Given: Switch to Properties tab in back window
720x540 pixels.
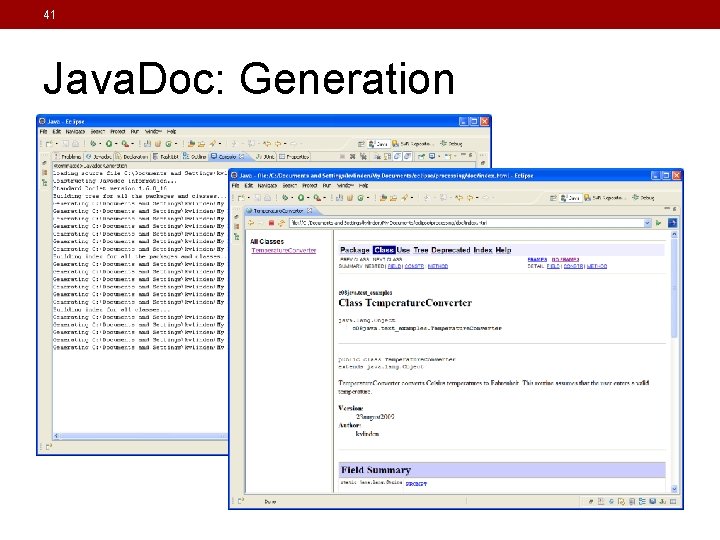Looking at the screenshot, I should pyautogui.click(x=294, y=157).
